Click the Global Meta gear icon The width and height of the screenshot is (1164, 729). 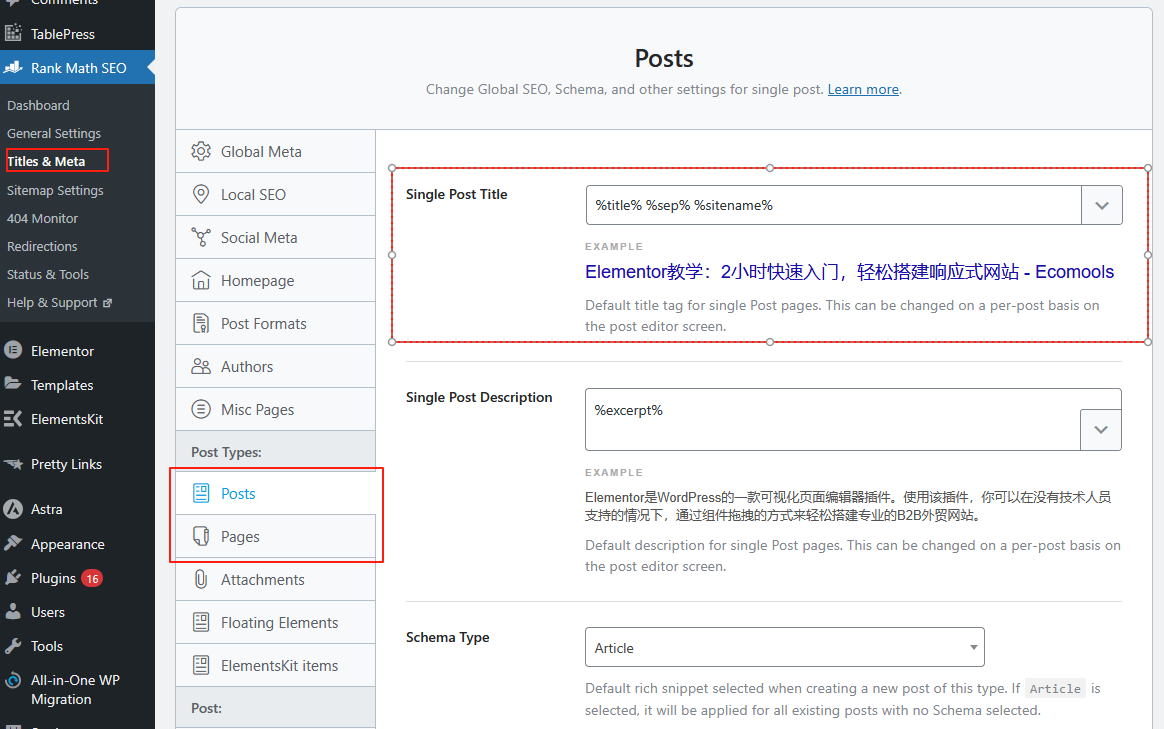pos(201,152)
